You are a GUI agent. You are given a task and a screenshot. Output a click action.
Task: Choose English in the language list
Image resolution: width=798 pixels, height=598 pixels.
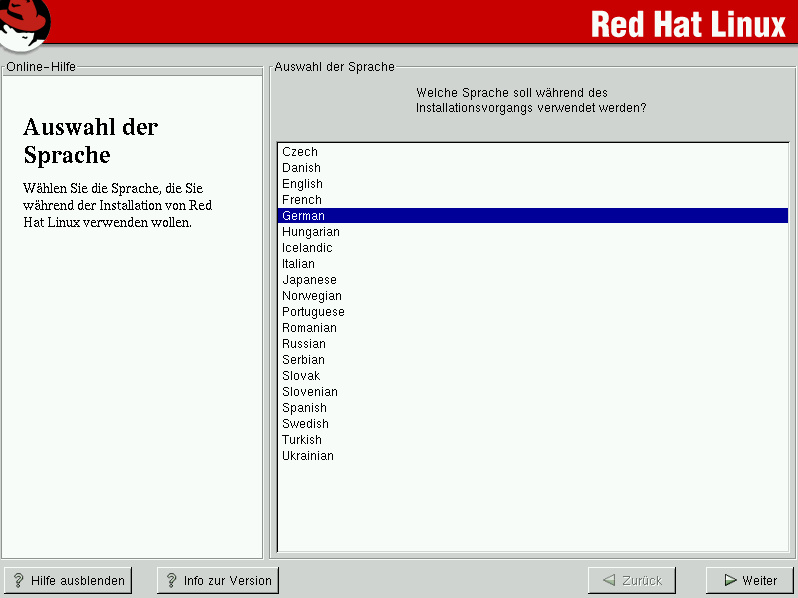tap(302, 184)
